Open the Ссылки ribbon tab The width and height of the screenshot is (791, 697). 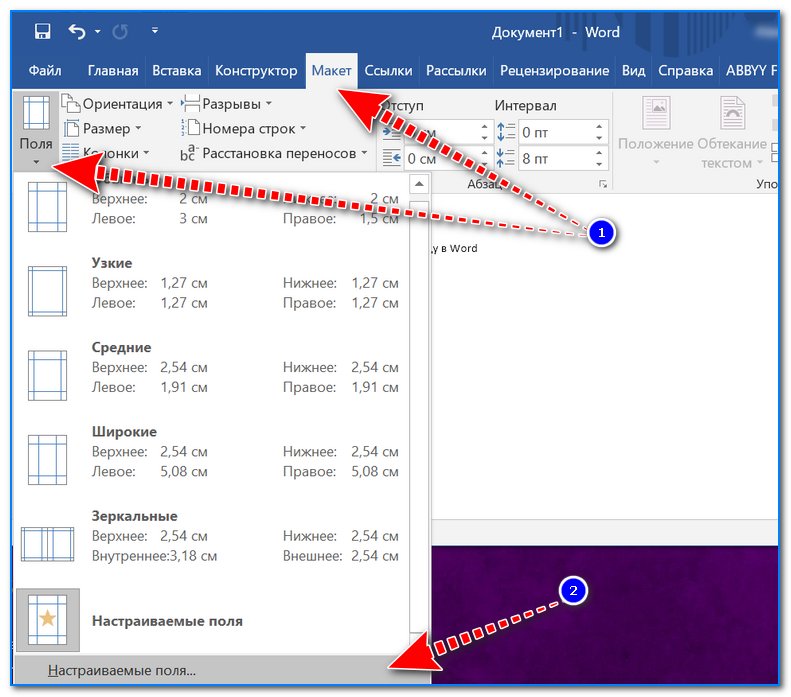tap(388, 71)
